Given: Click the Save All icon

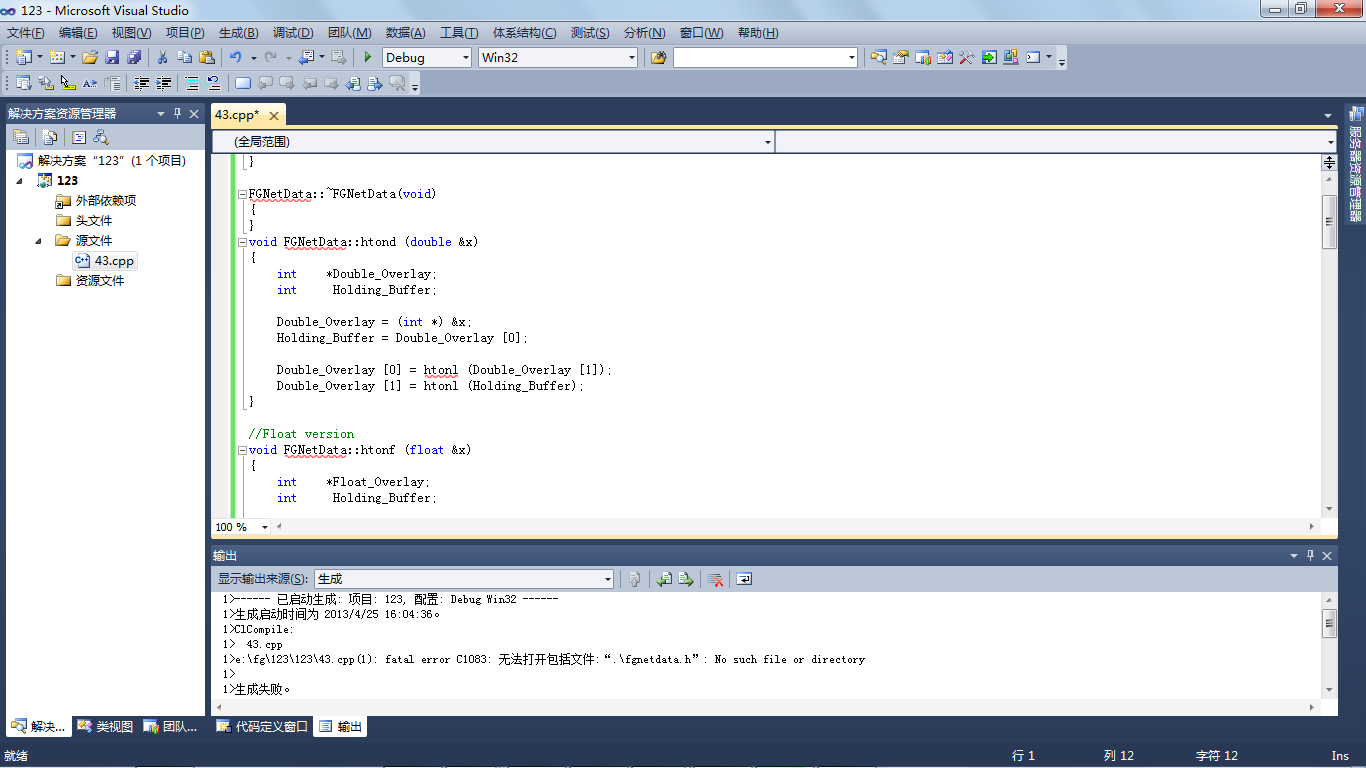Looking at the screenshot, I should point(134,57).
